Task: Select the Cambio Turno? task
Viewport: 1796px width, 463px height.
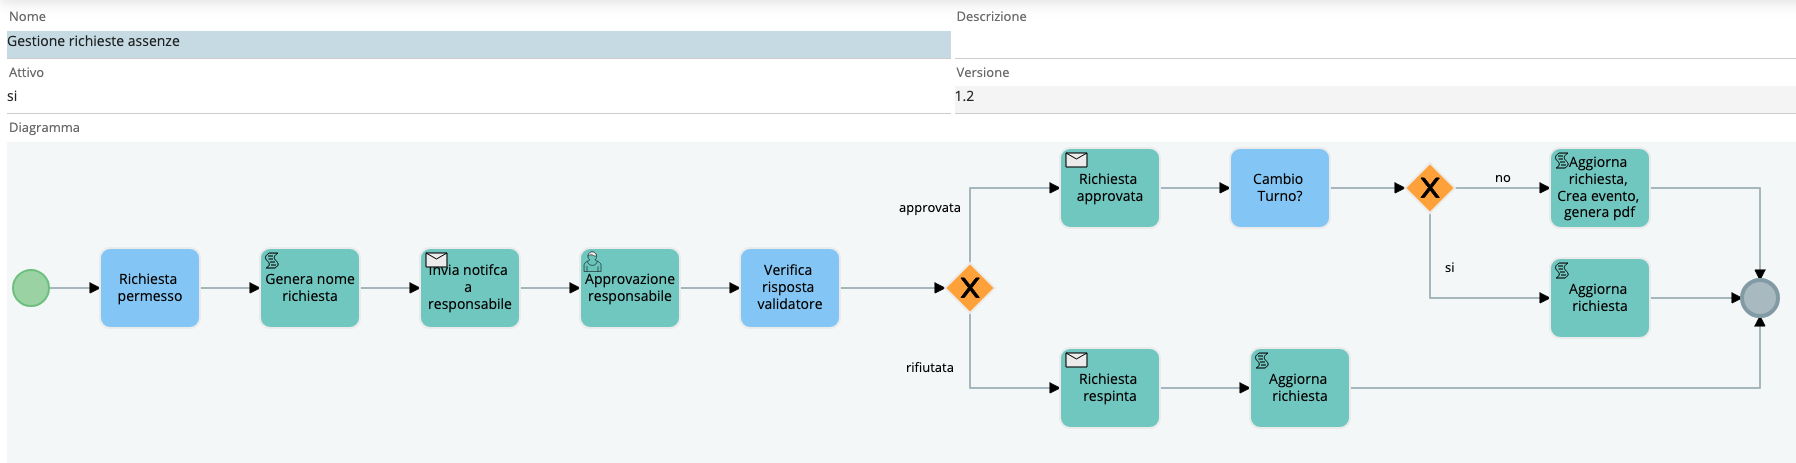Action: point(1280,188)
